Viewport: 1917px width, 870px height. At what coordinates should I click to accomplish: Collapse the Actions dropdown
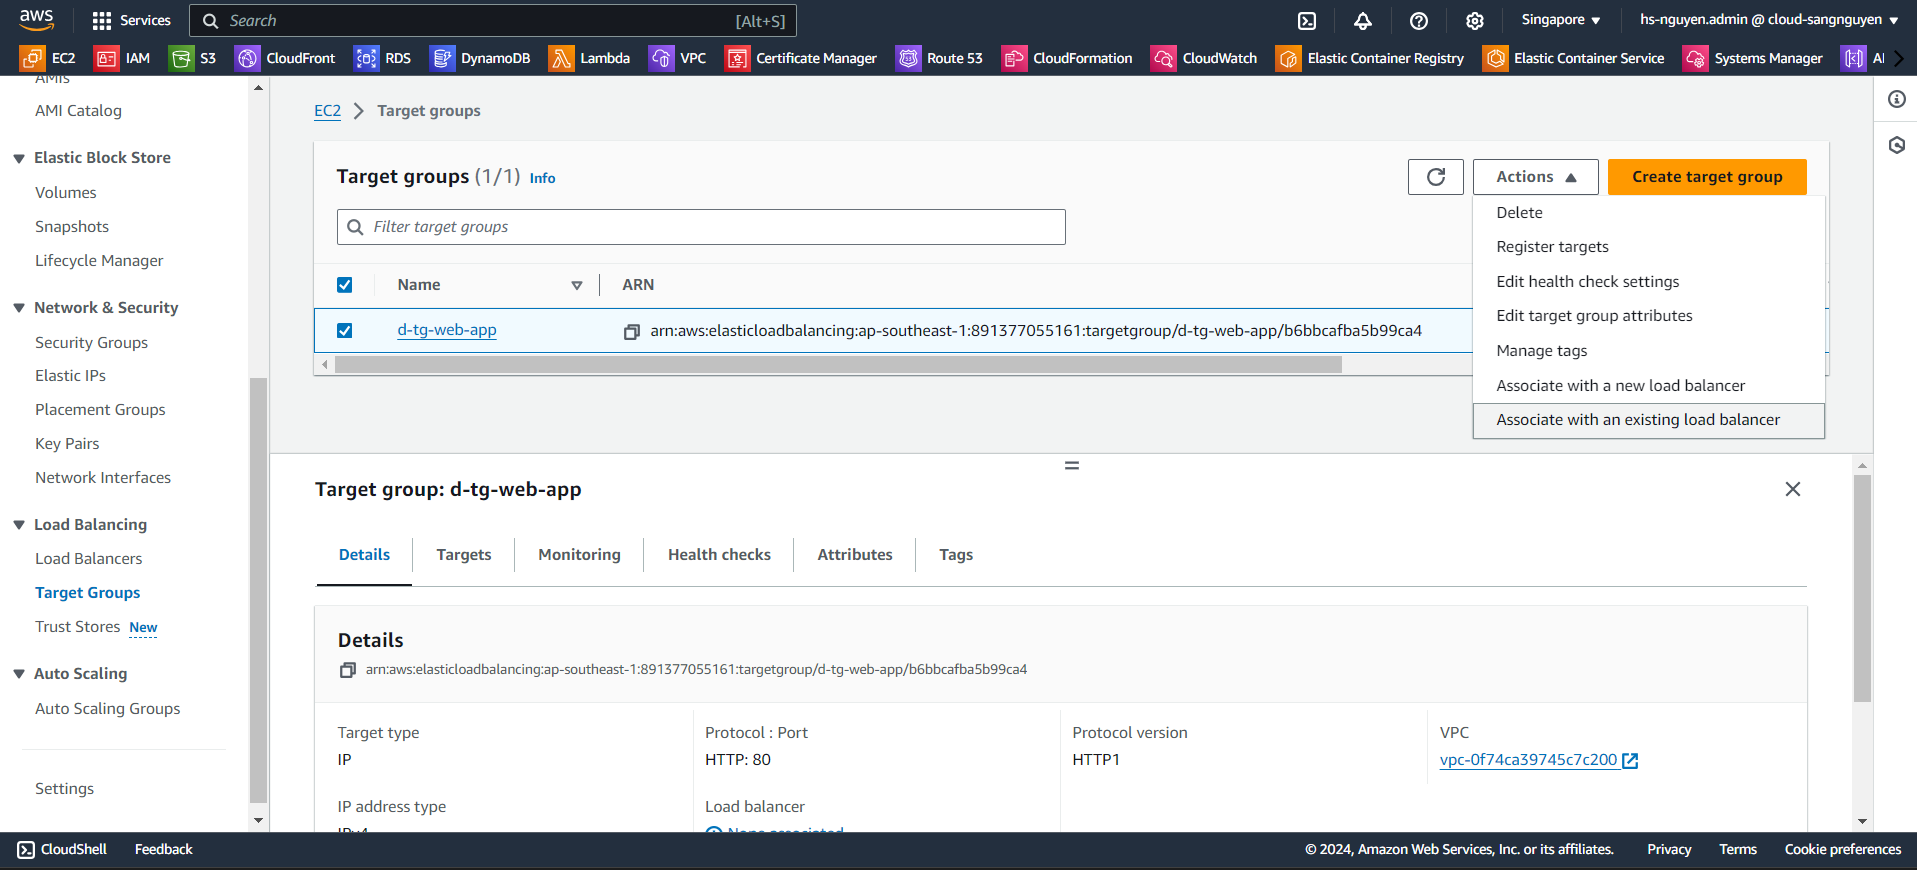pyautogui.click(x=1535, y=177)
